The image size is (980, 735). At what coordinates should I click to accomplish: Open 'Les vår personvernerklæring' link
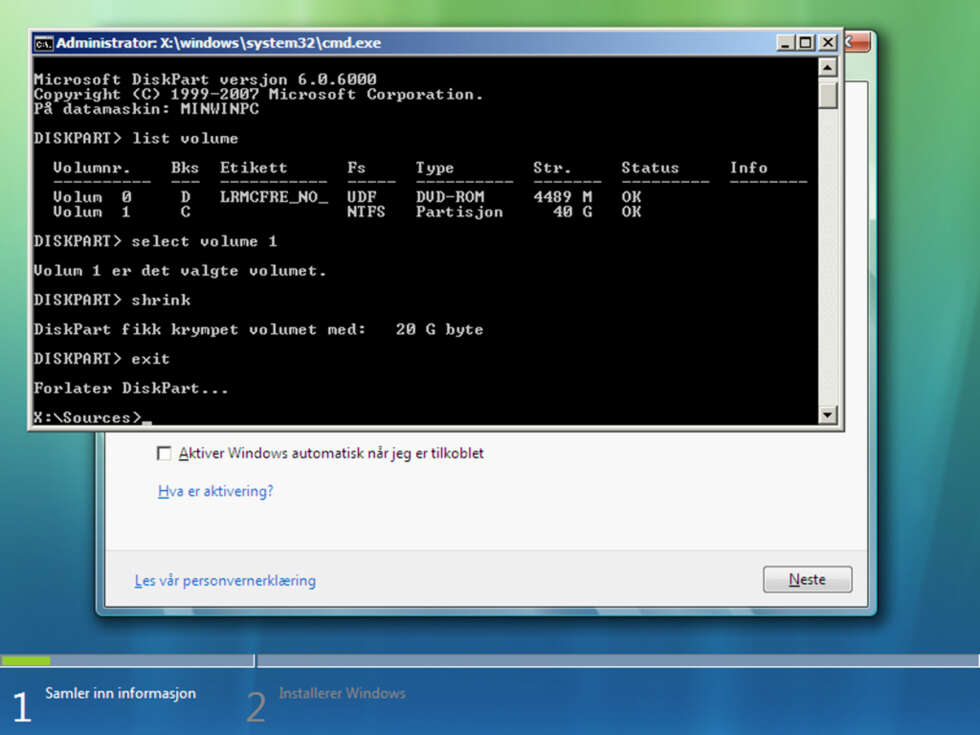[x=225, y=581]
